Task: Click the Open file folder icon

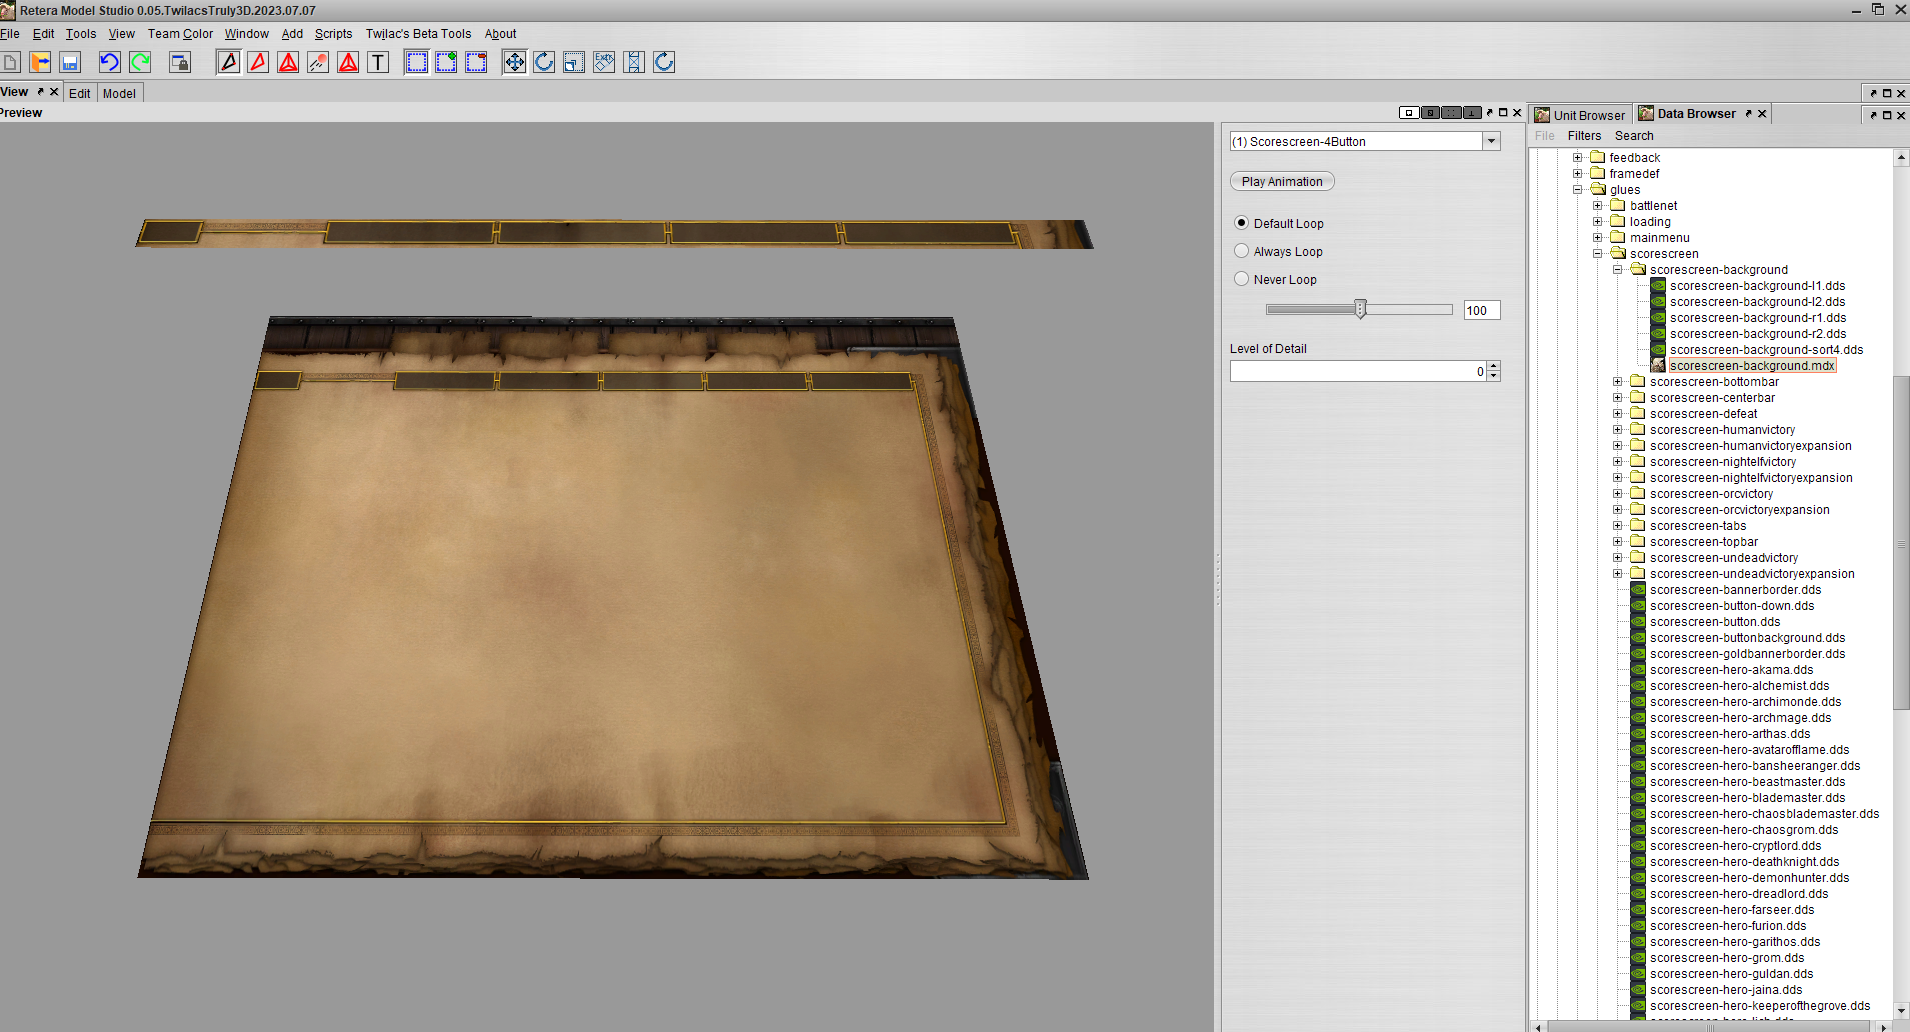Action: [40, 62]
